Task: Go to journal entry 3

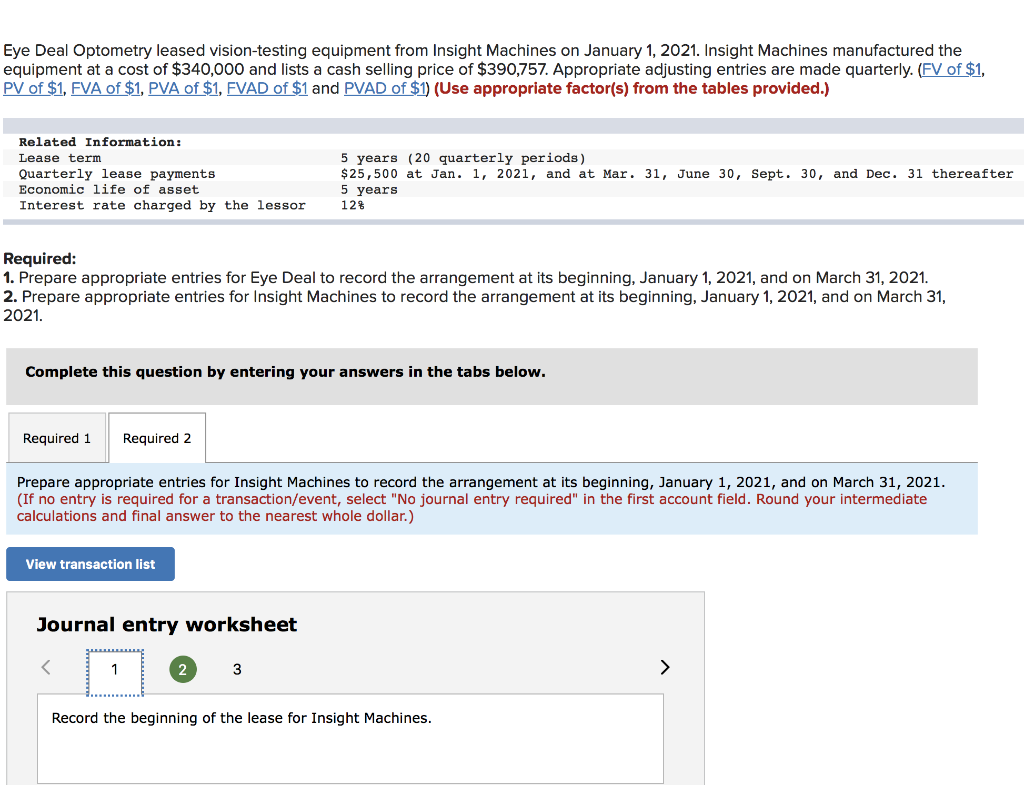Action: (x=237, y=669)
